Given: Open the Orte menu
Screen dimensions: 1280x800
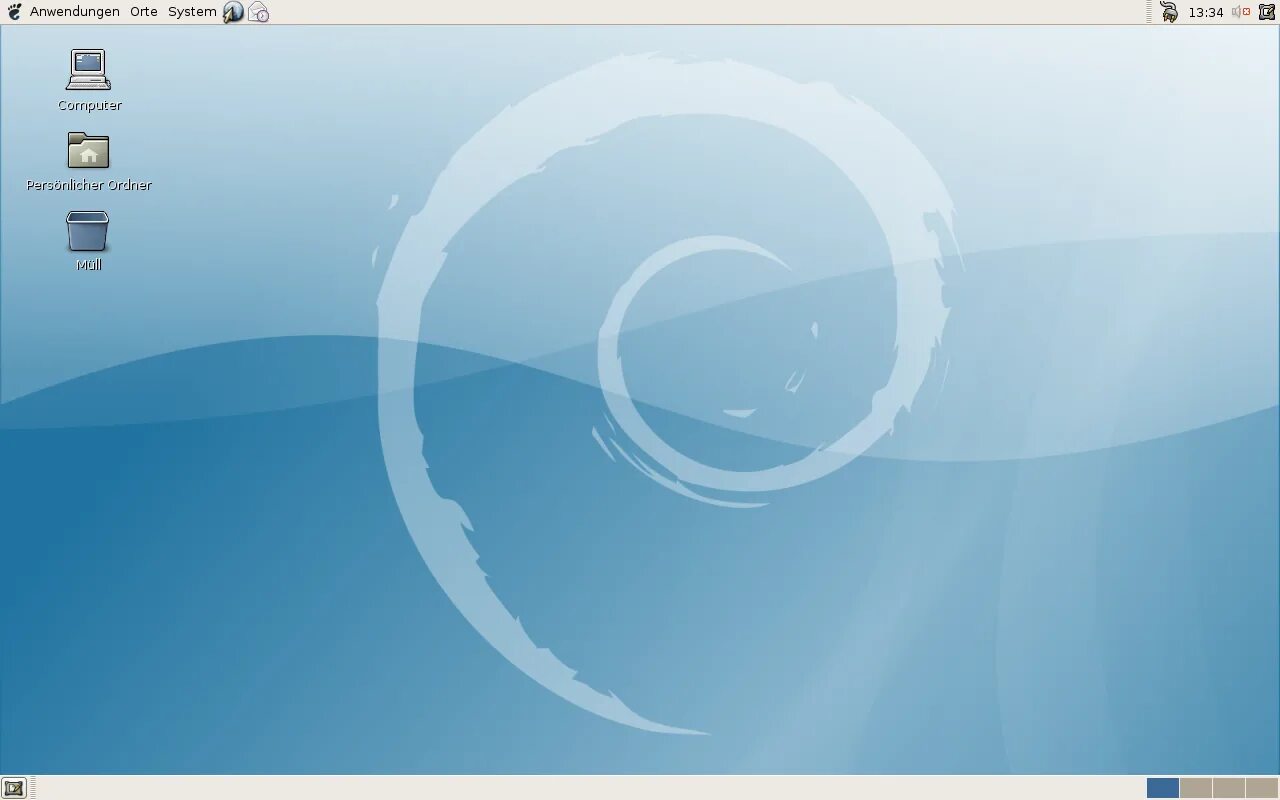Looking at the screenshot, I should coord(144,12).
